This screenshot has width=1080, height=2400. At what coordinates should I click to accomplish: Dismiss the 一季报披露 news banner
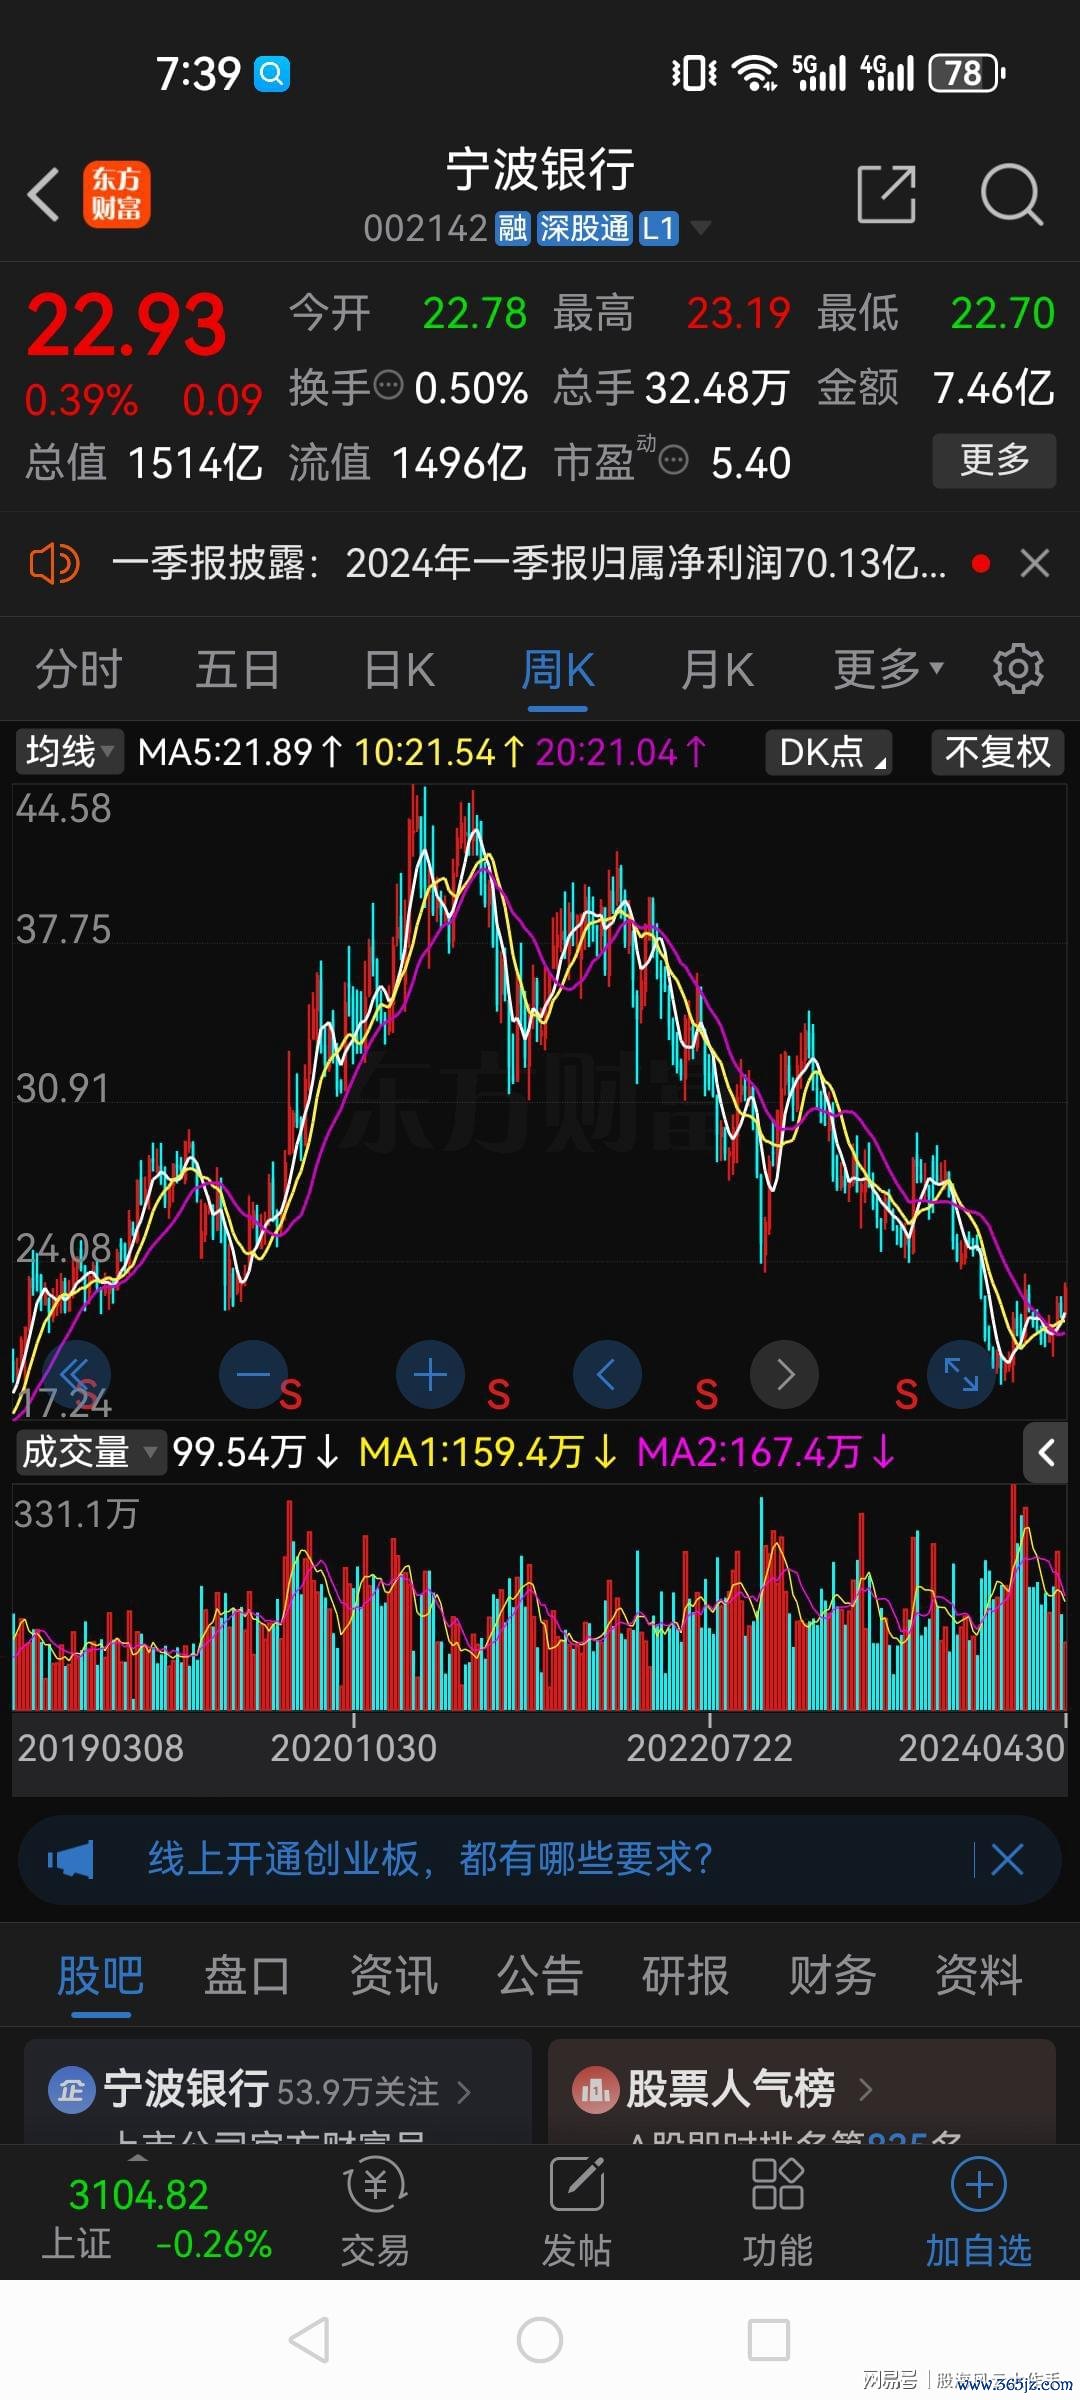pyautogui.click(x=1035, y=564)
